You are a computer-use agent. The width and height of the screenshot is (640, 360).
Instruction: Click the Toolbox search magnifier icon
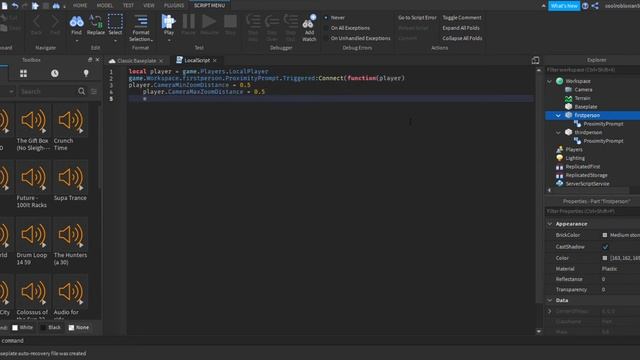coord(82,91)
